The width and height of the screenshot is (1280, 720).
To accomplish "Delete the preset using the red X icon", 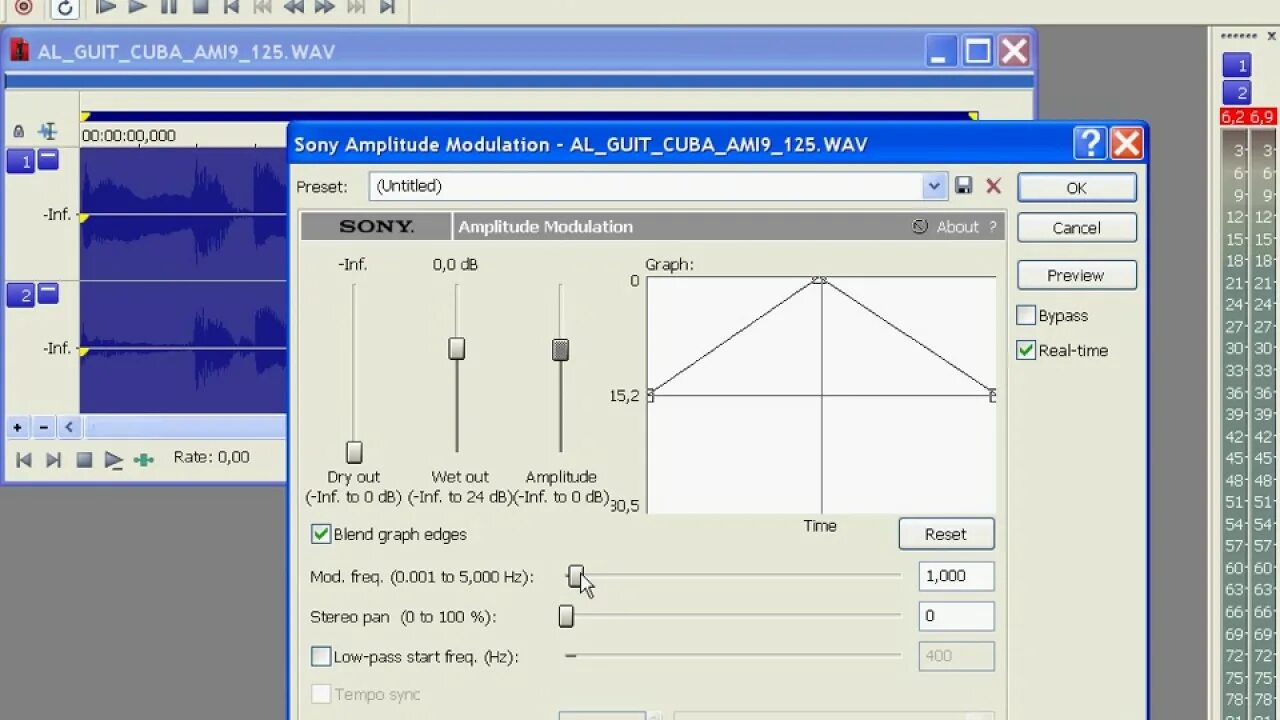I will tap(993, 186).
